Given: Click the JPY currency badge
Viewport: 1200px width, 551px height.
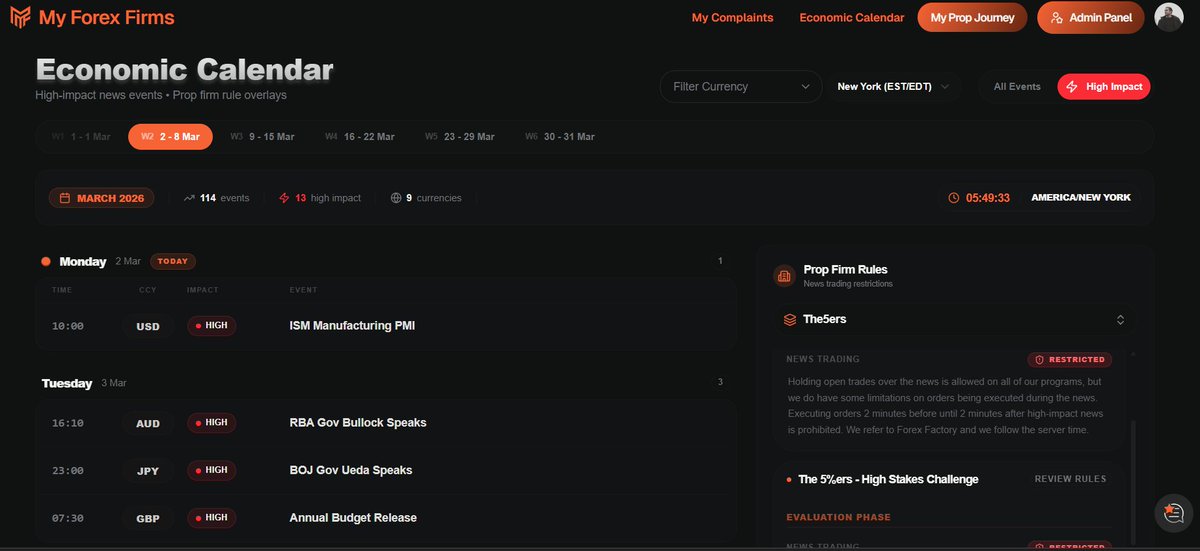Looking at the screenshot, I should [x=148, y=470].
